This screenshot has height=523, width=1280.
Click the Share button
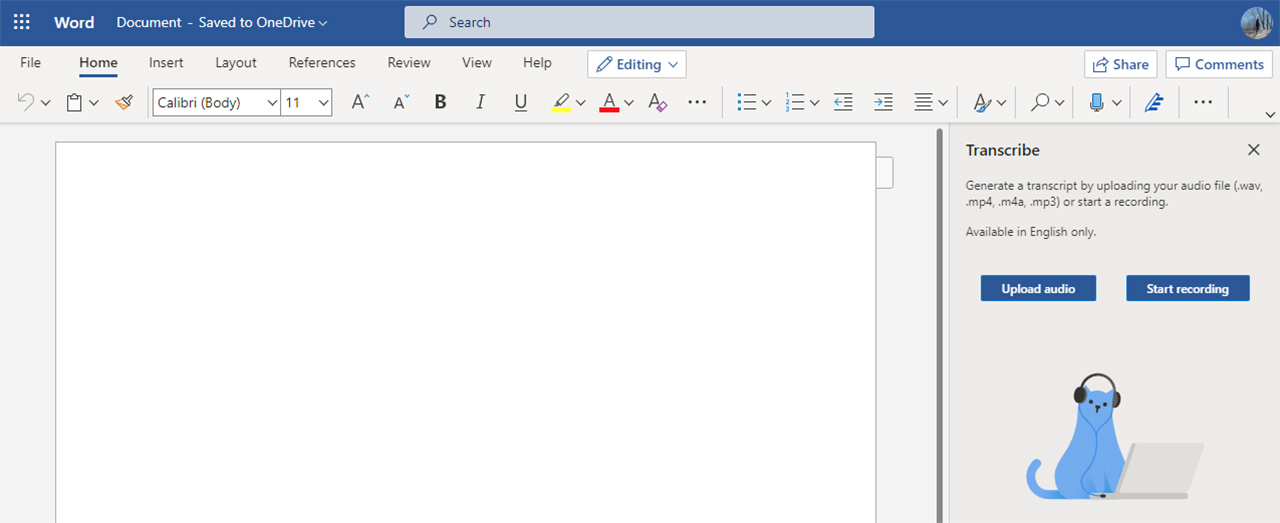(1120, 64)
